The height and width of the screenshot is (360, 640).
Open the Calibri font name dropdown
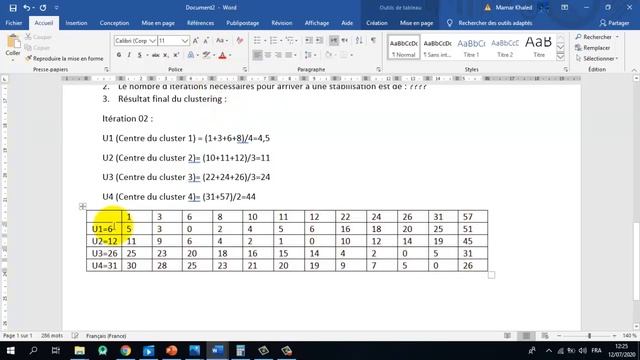[152, 40]
